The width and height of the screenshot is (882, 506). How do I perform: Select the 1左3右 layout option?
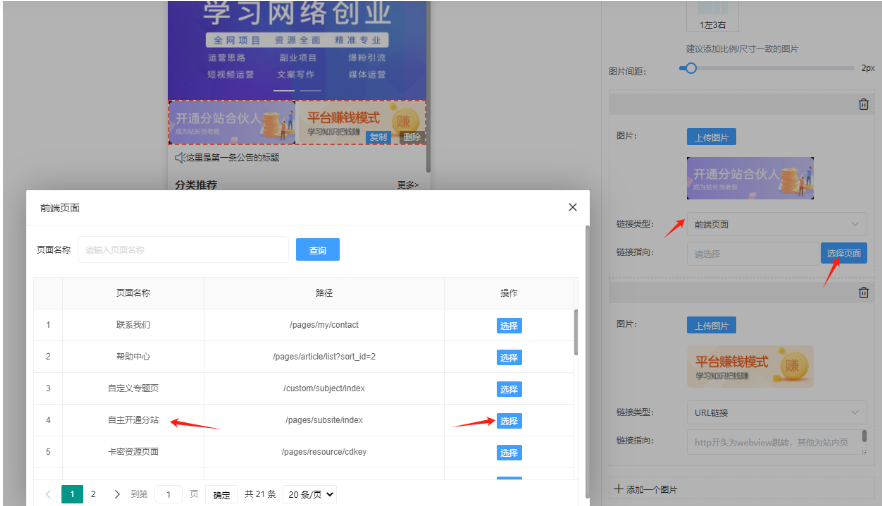pos(712,15)
